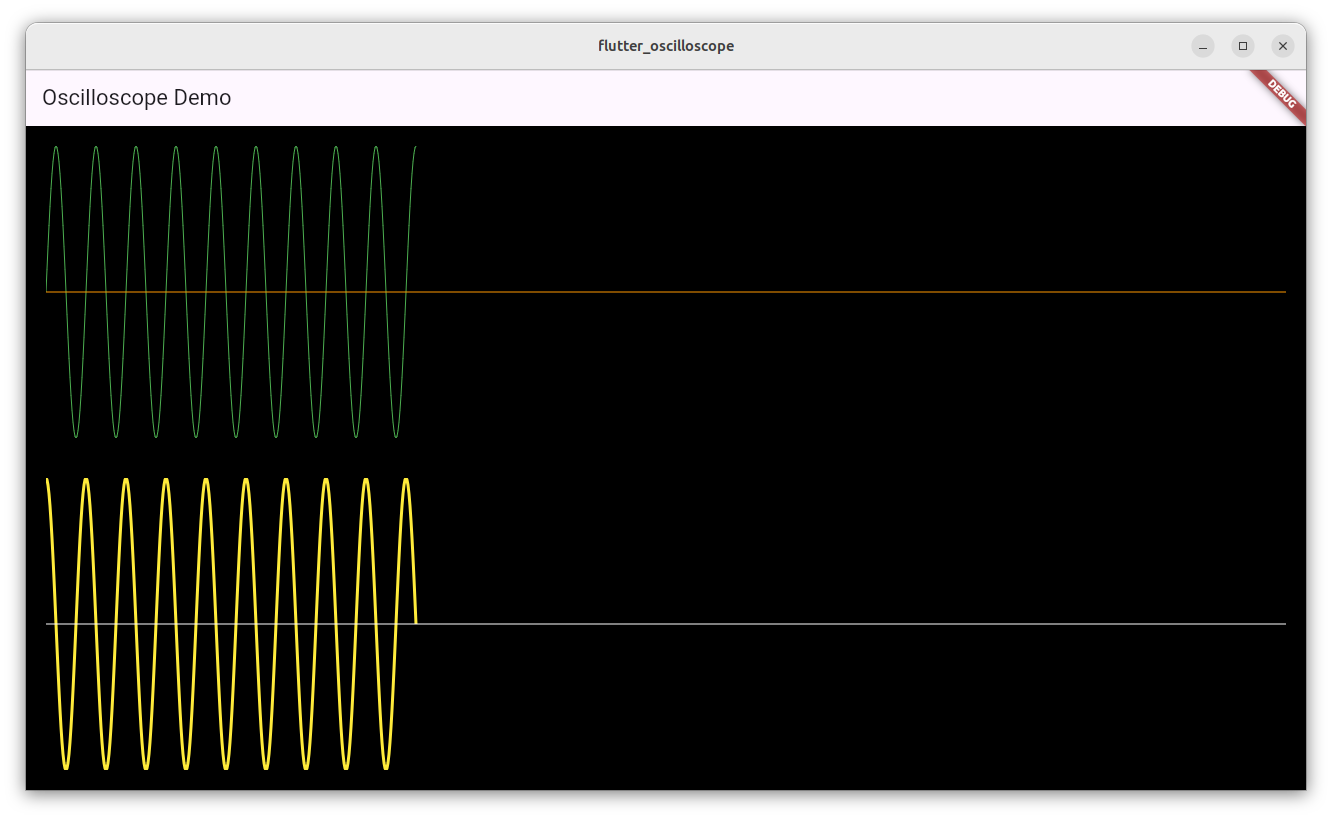Click the first trough of the green waveform
Screen dimensions: 1332x819
tap(76, 436)
